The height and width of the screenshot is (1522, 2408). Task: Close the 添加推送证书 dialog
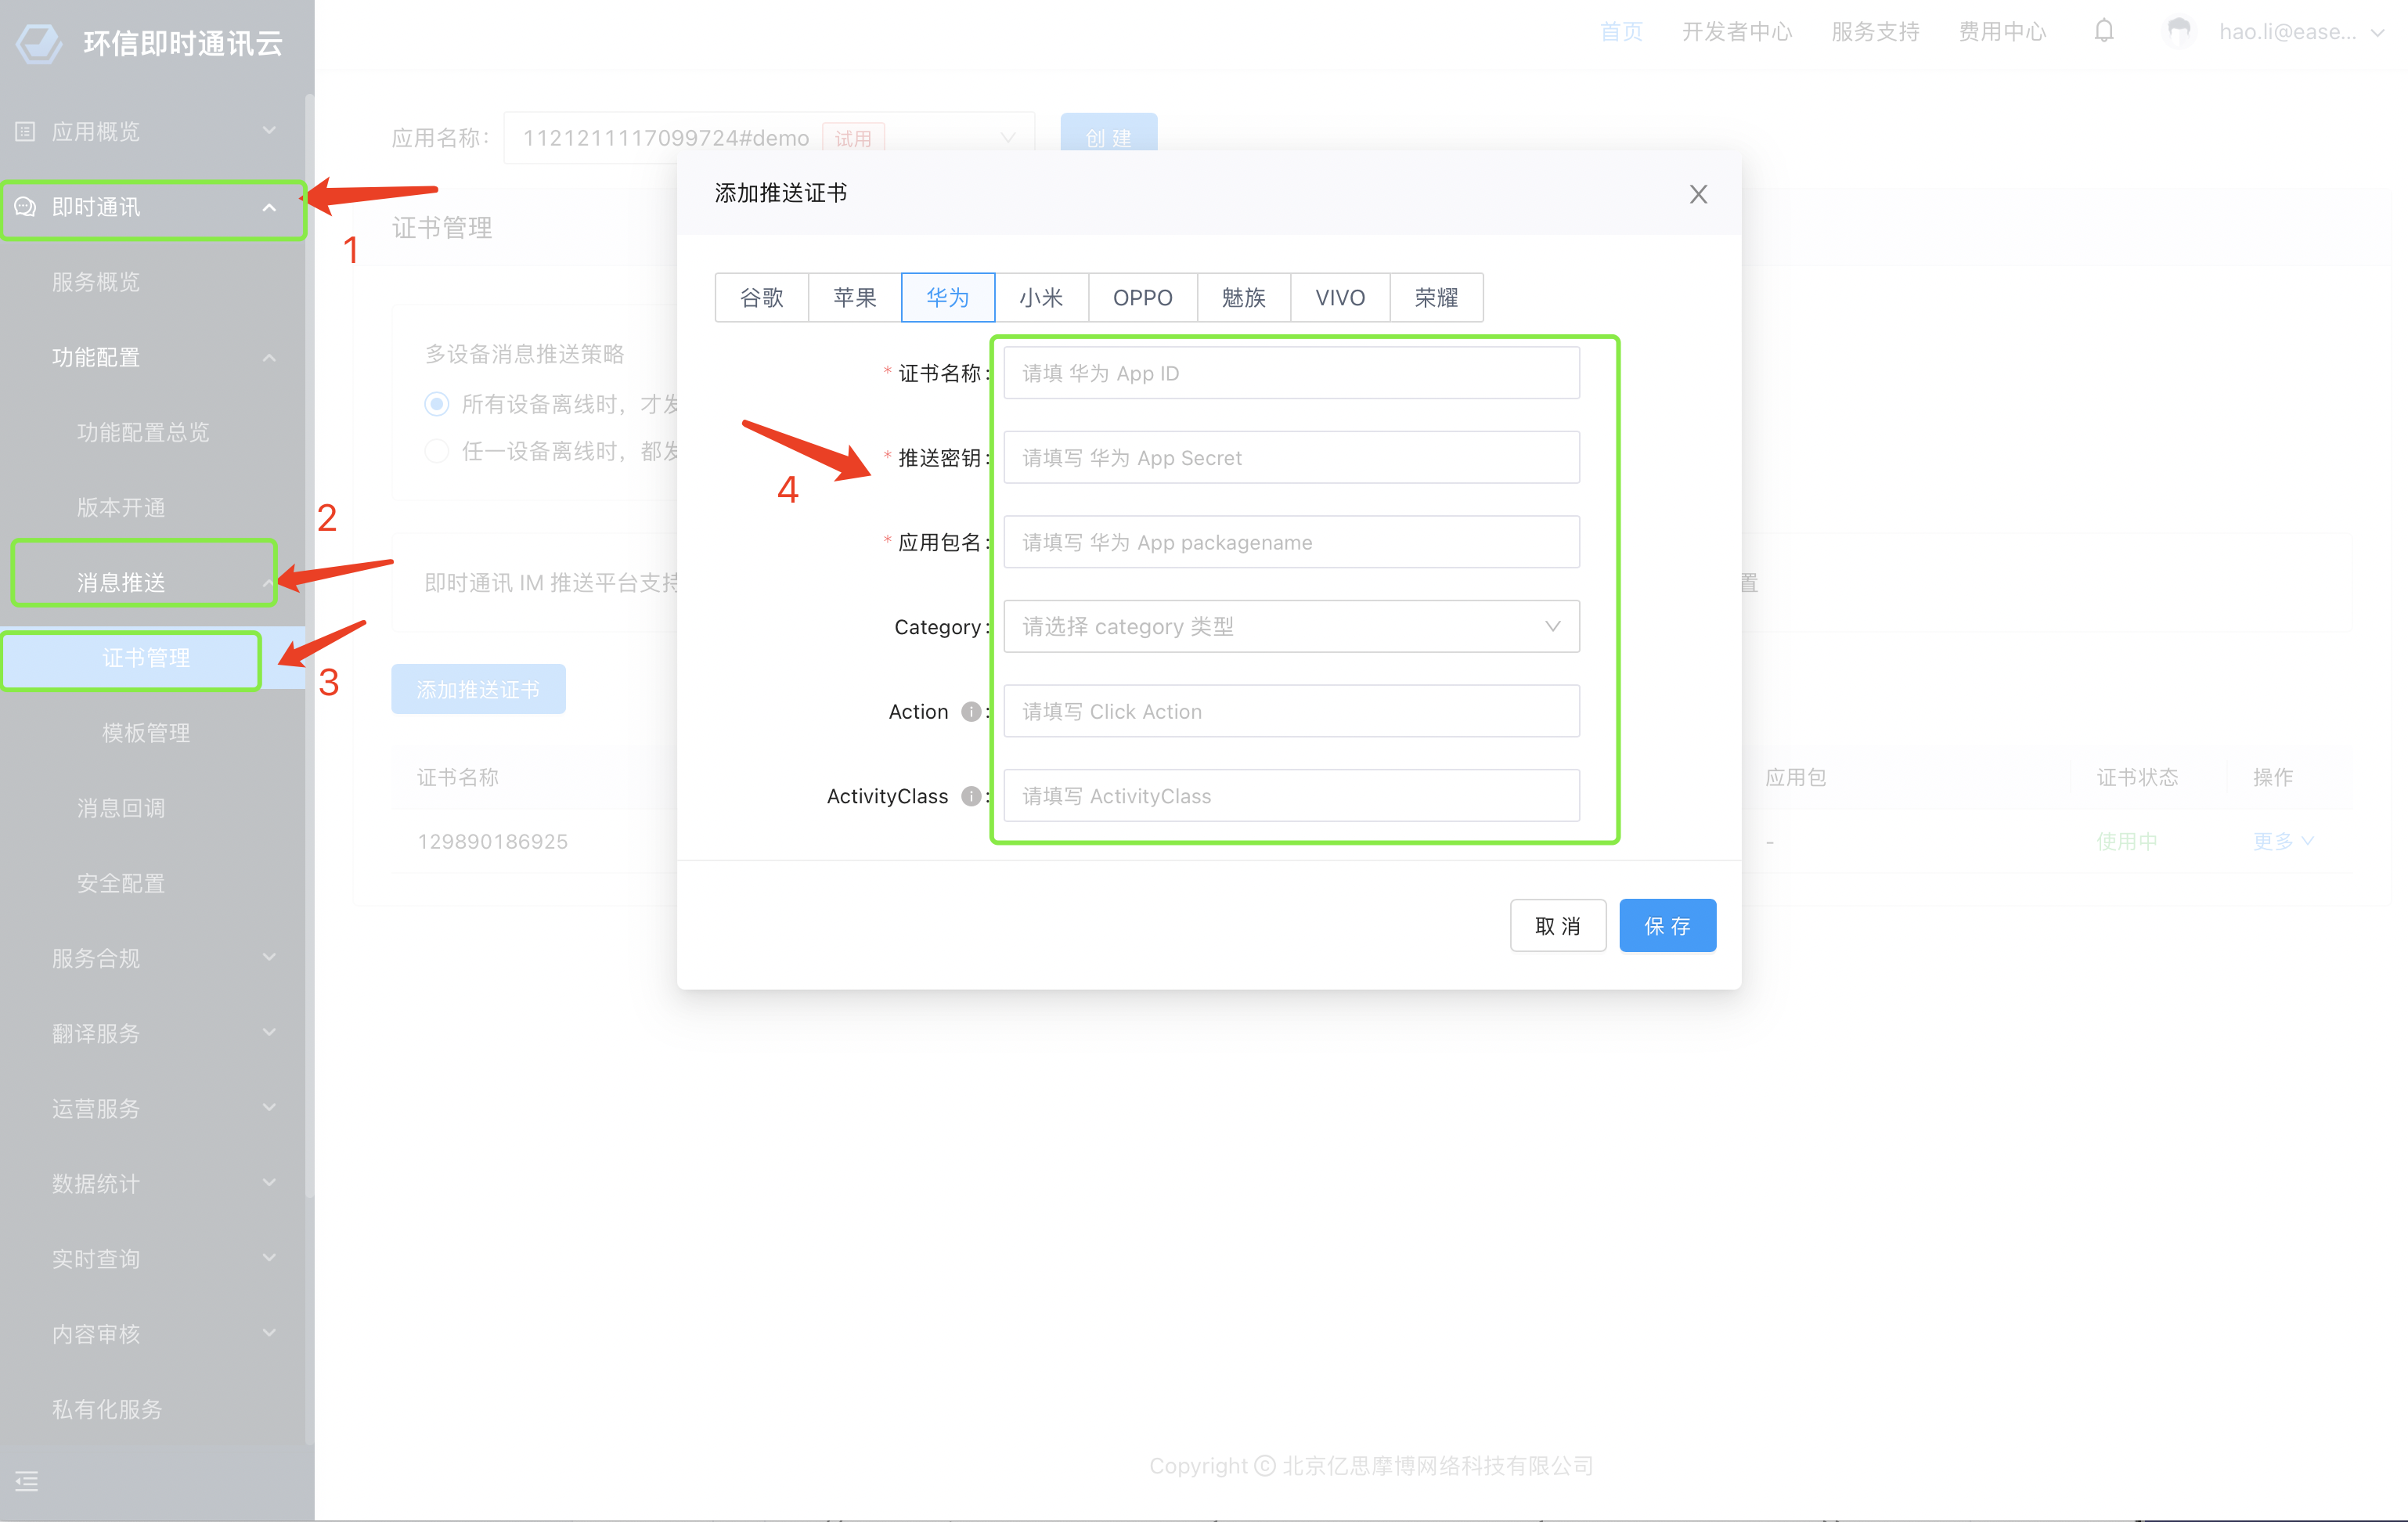click(x=1698, y=194)
